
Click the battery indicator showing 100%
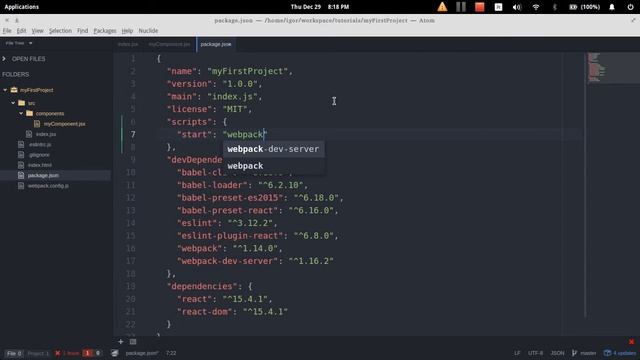point(584,7)
